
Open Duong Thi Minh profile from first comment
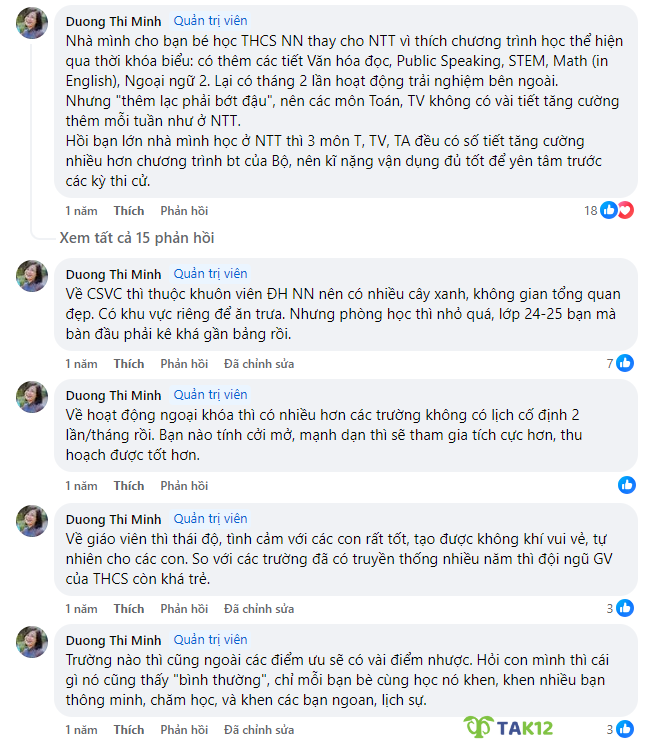click(113, 21)
